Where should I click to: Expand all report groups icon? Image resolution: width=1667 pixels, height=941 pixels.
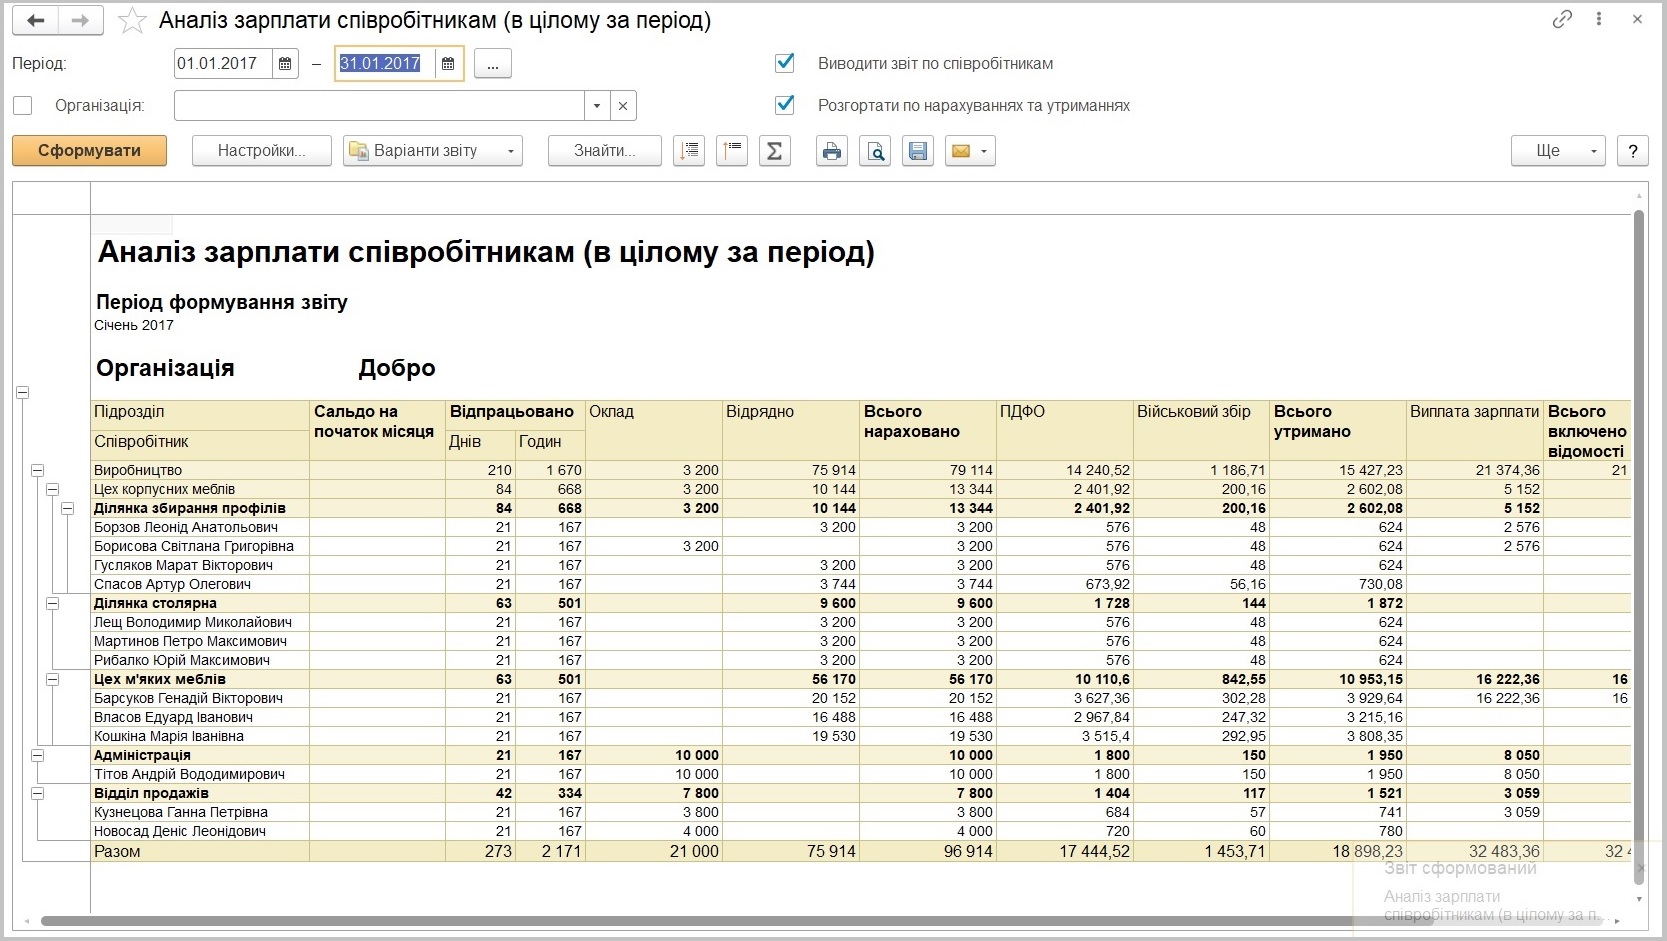point(689,151)
